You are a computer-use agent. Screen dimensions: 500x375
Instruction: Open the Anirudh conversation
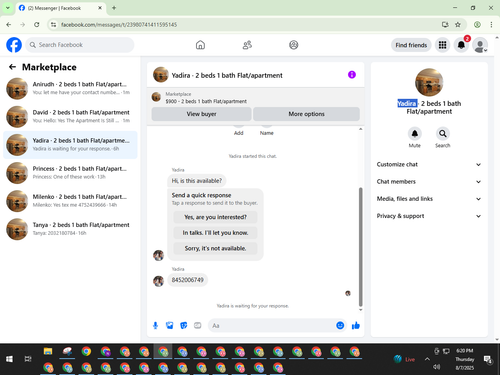pyautogui.click(x=70, y=88)
